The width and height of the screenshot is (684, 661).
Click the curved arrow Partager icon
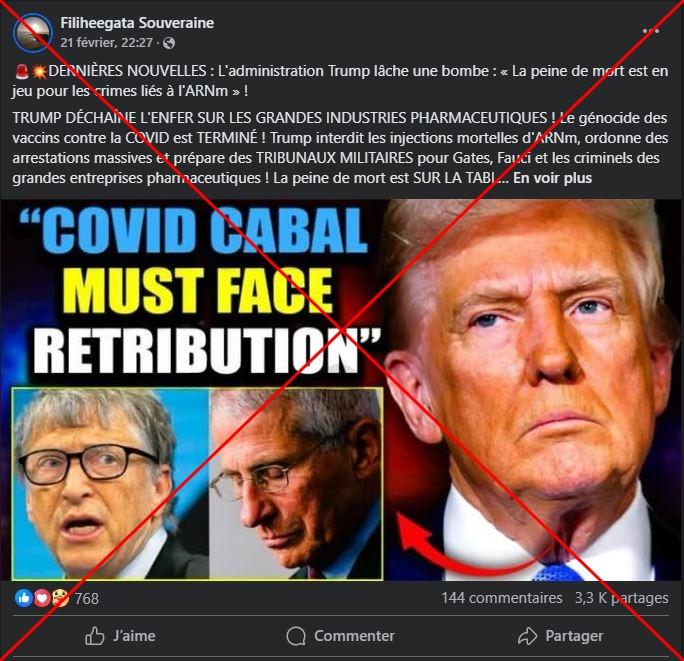coord(527,636)
